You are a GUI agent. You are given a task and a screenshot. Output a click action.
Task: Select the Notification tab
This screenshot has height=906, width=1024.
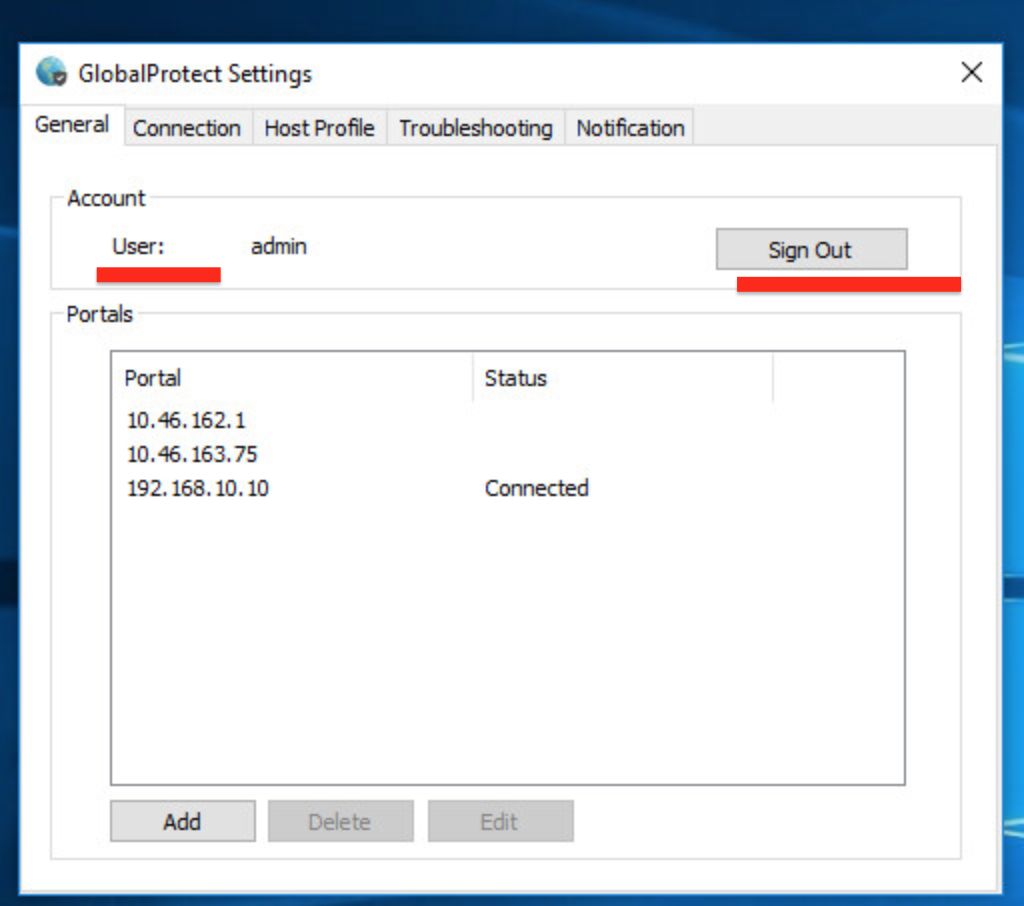pyautogui.click(x=630, y=128)
